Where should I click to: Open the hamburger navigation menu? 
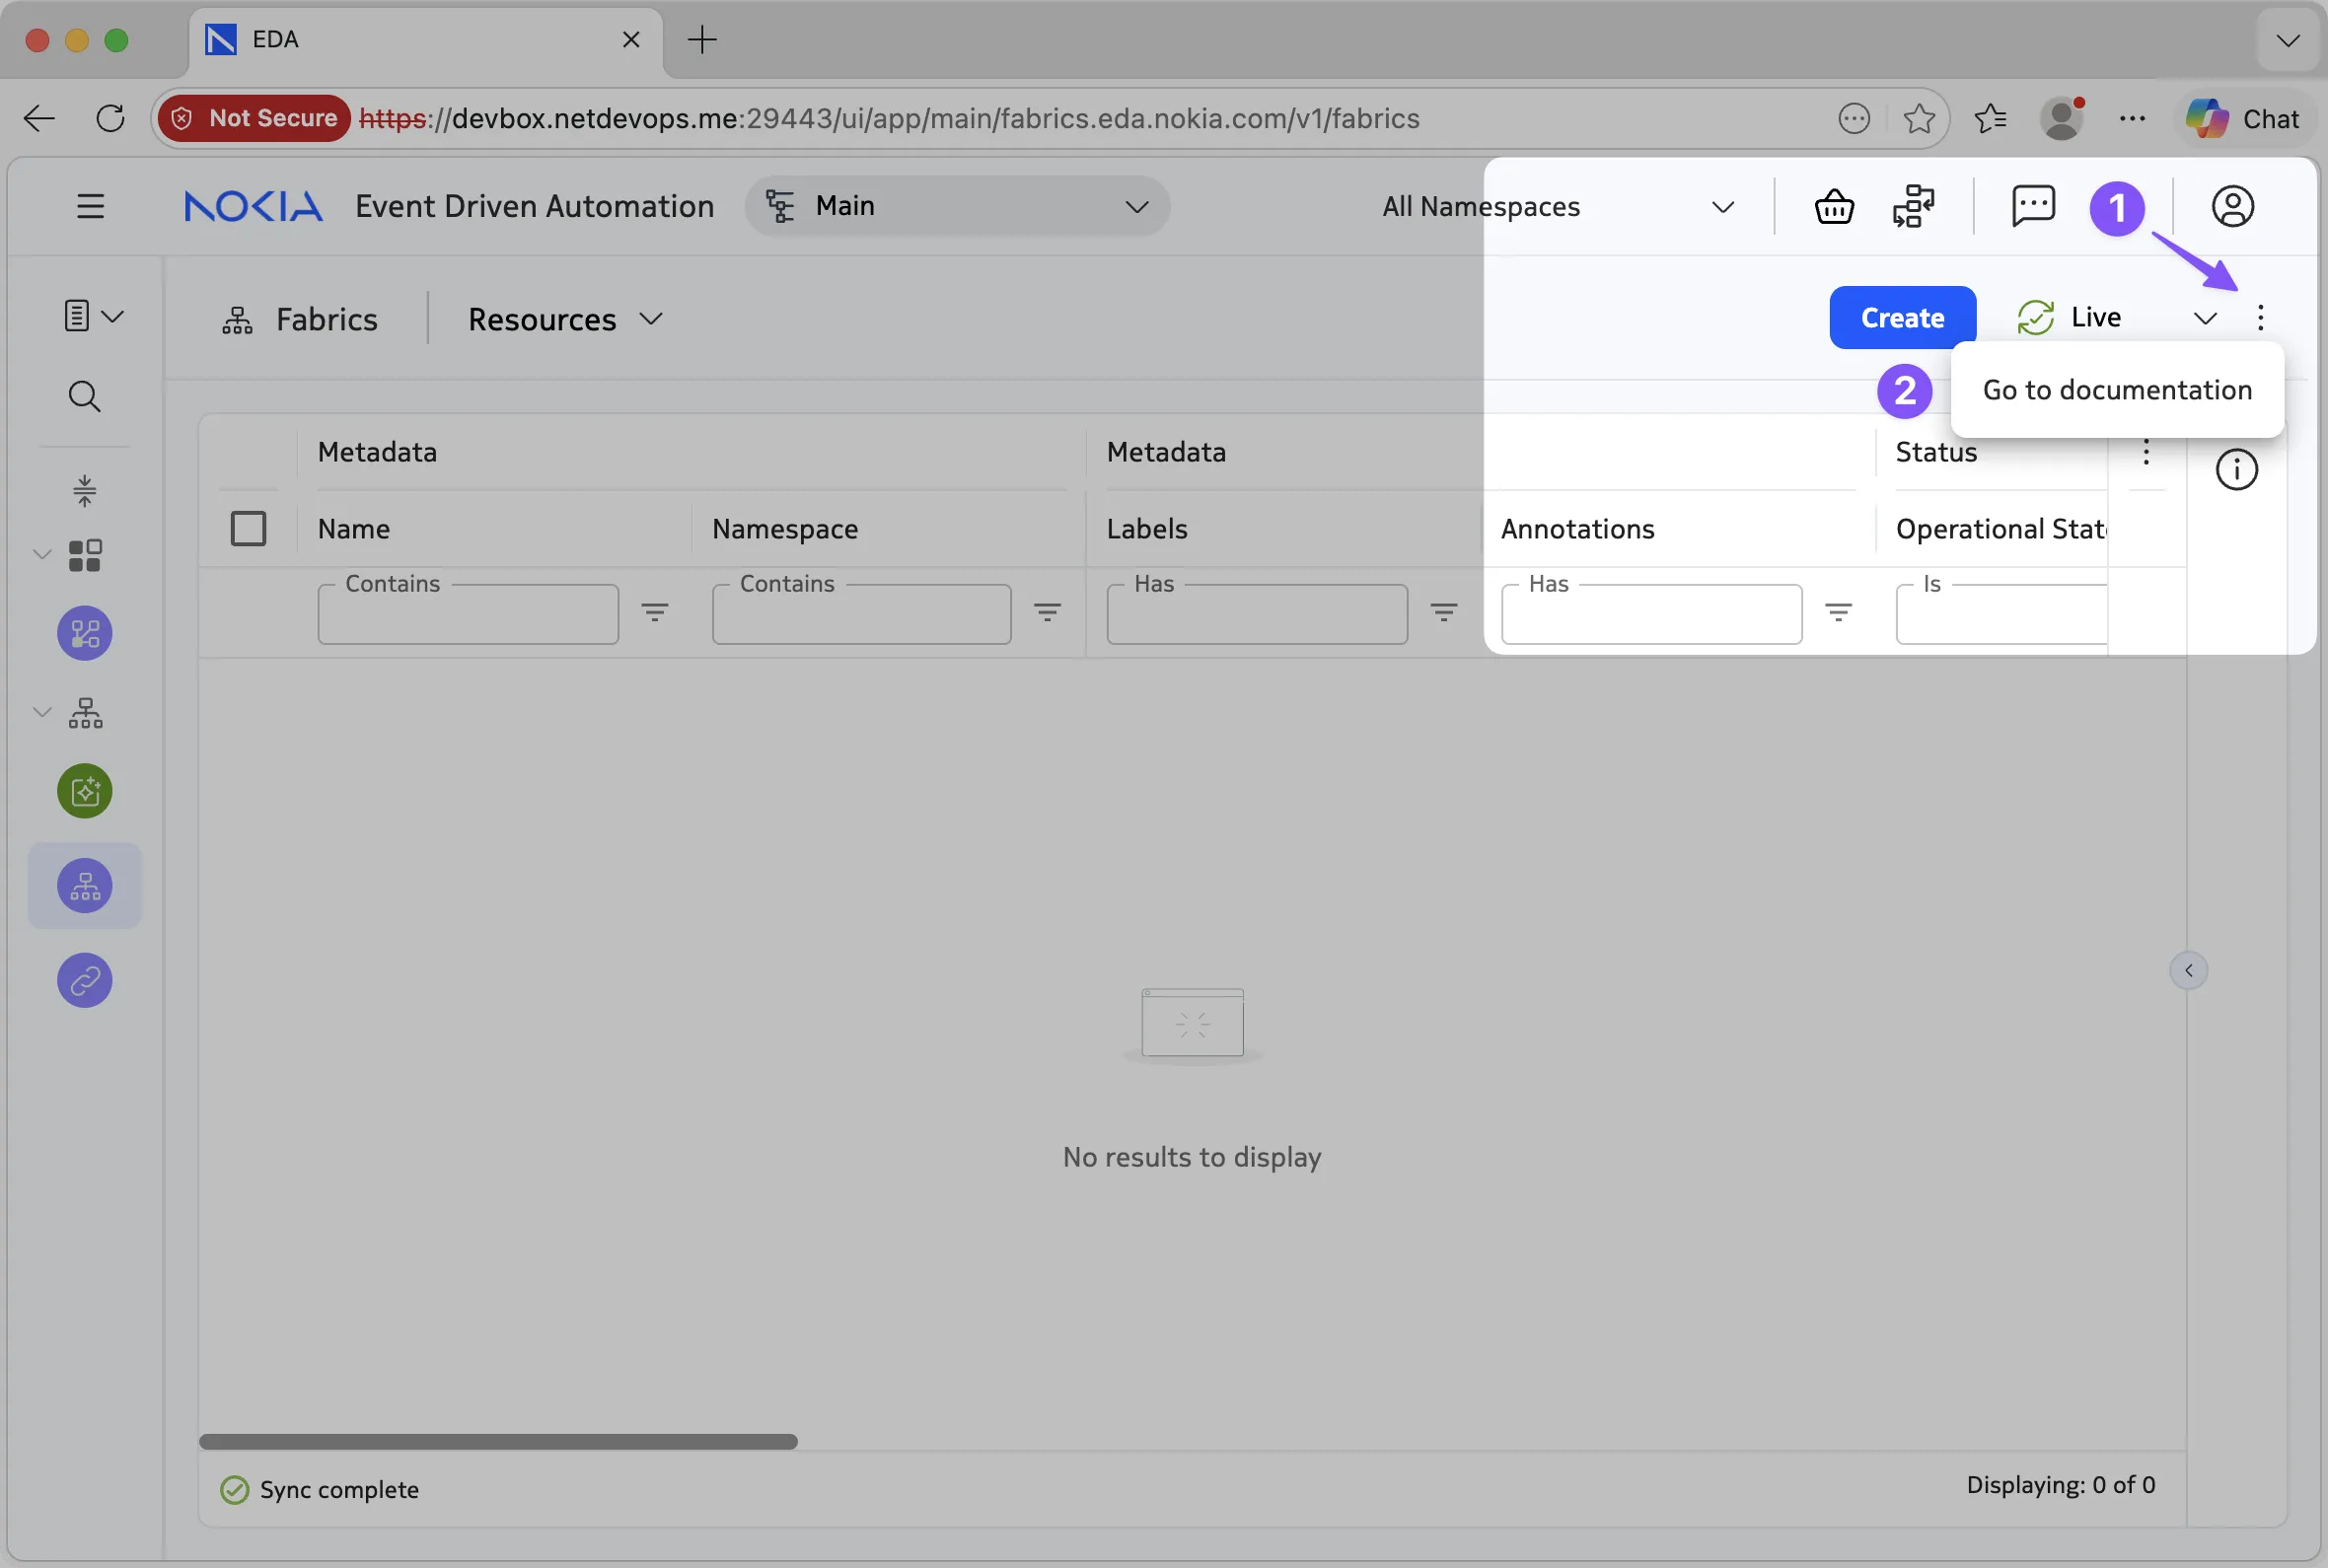90,206
